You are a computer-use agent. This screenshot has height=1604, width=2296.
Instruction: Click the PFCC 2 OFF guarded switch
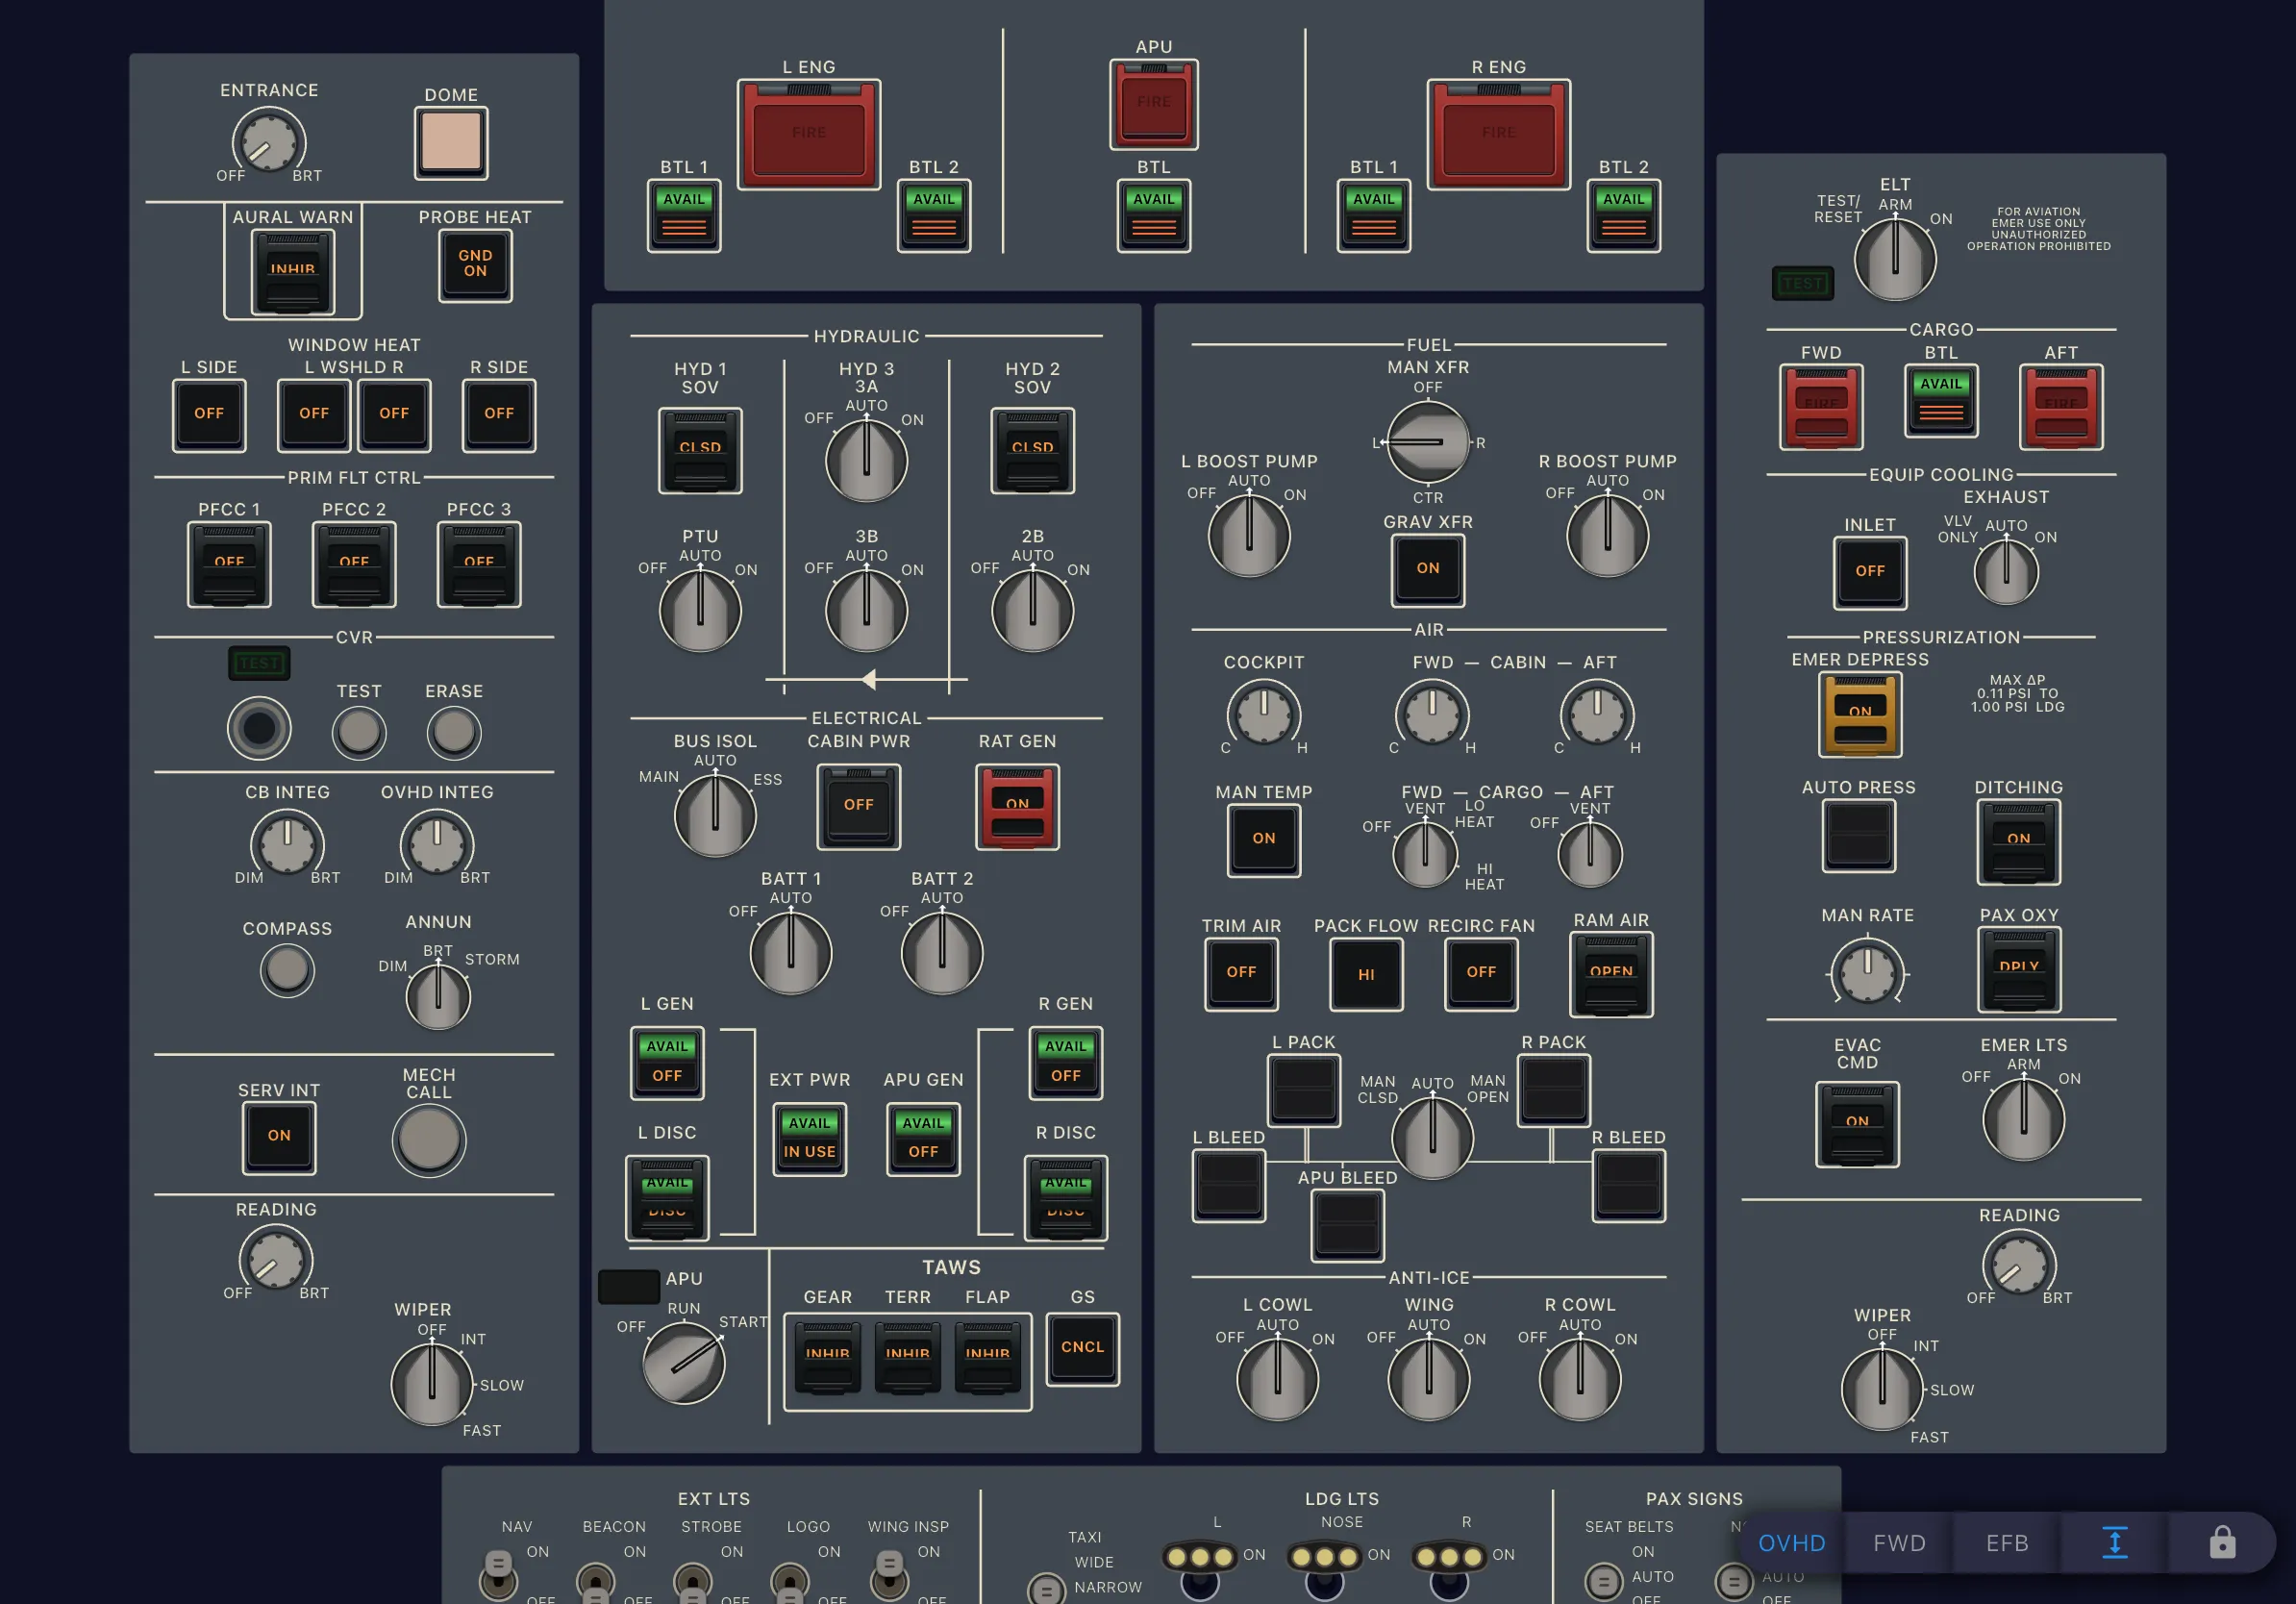point(354,565)
